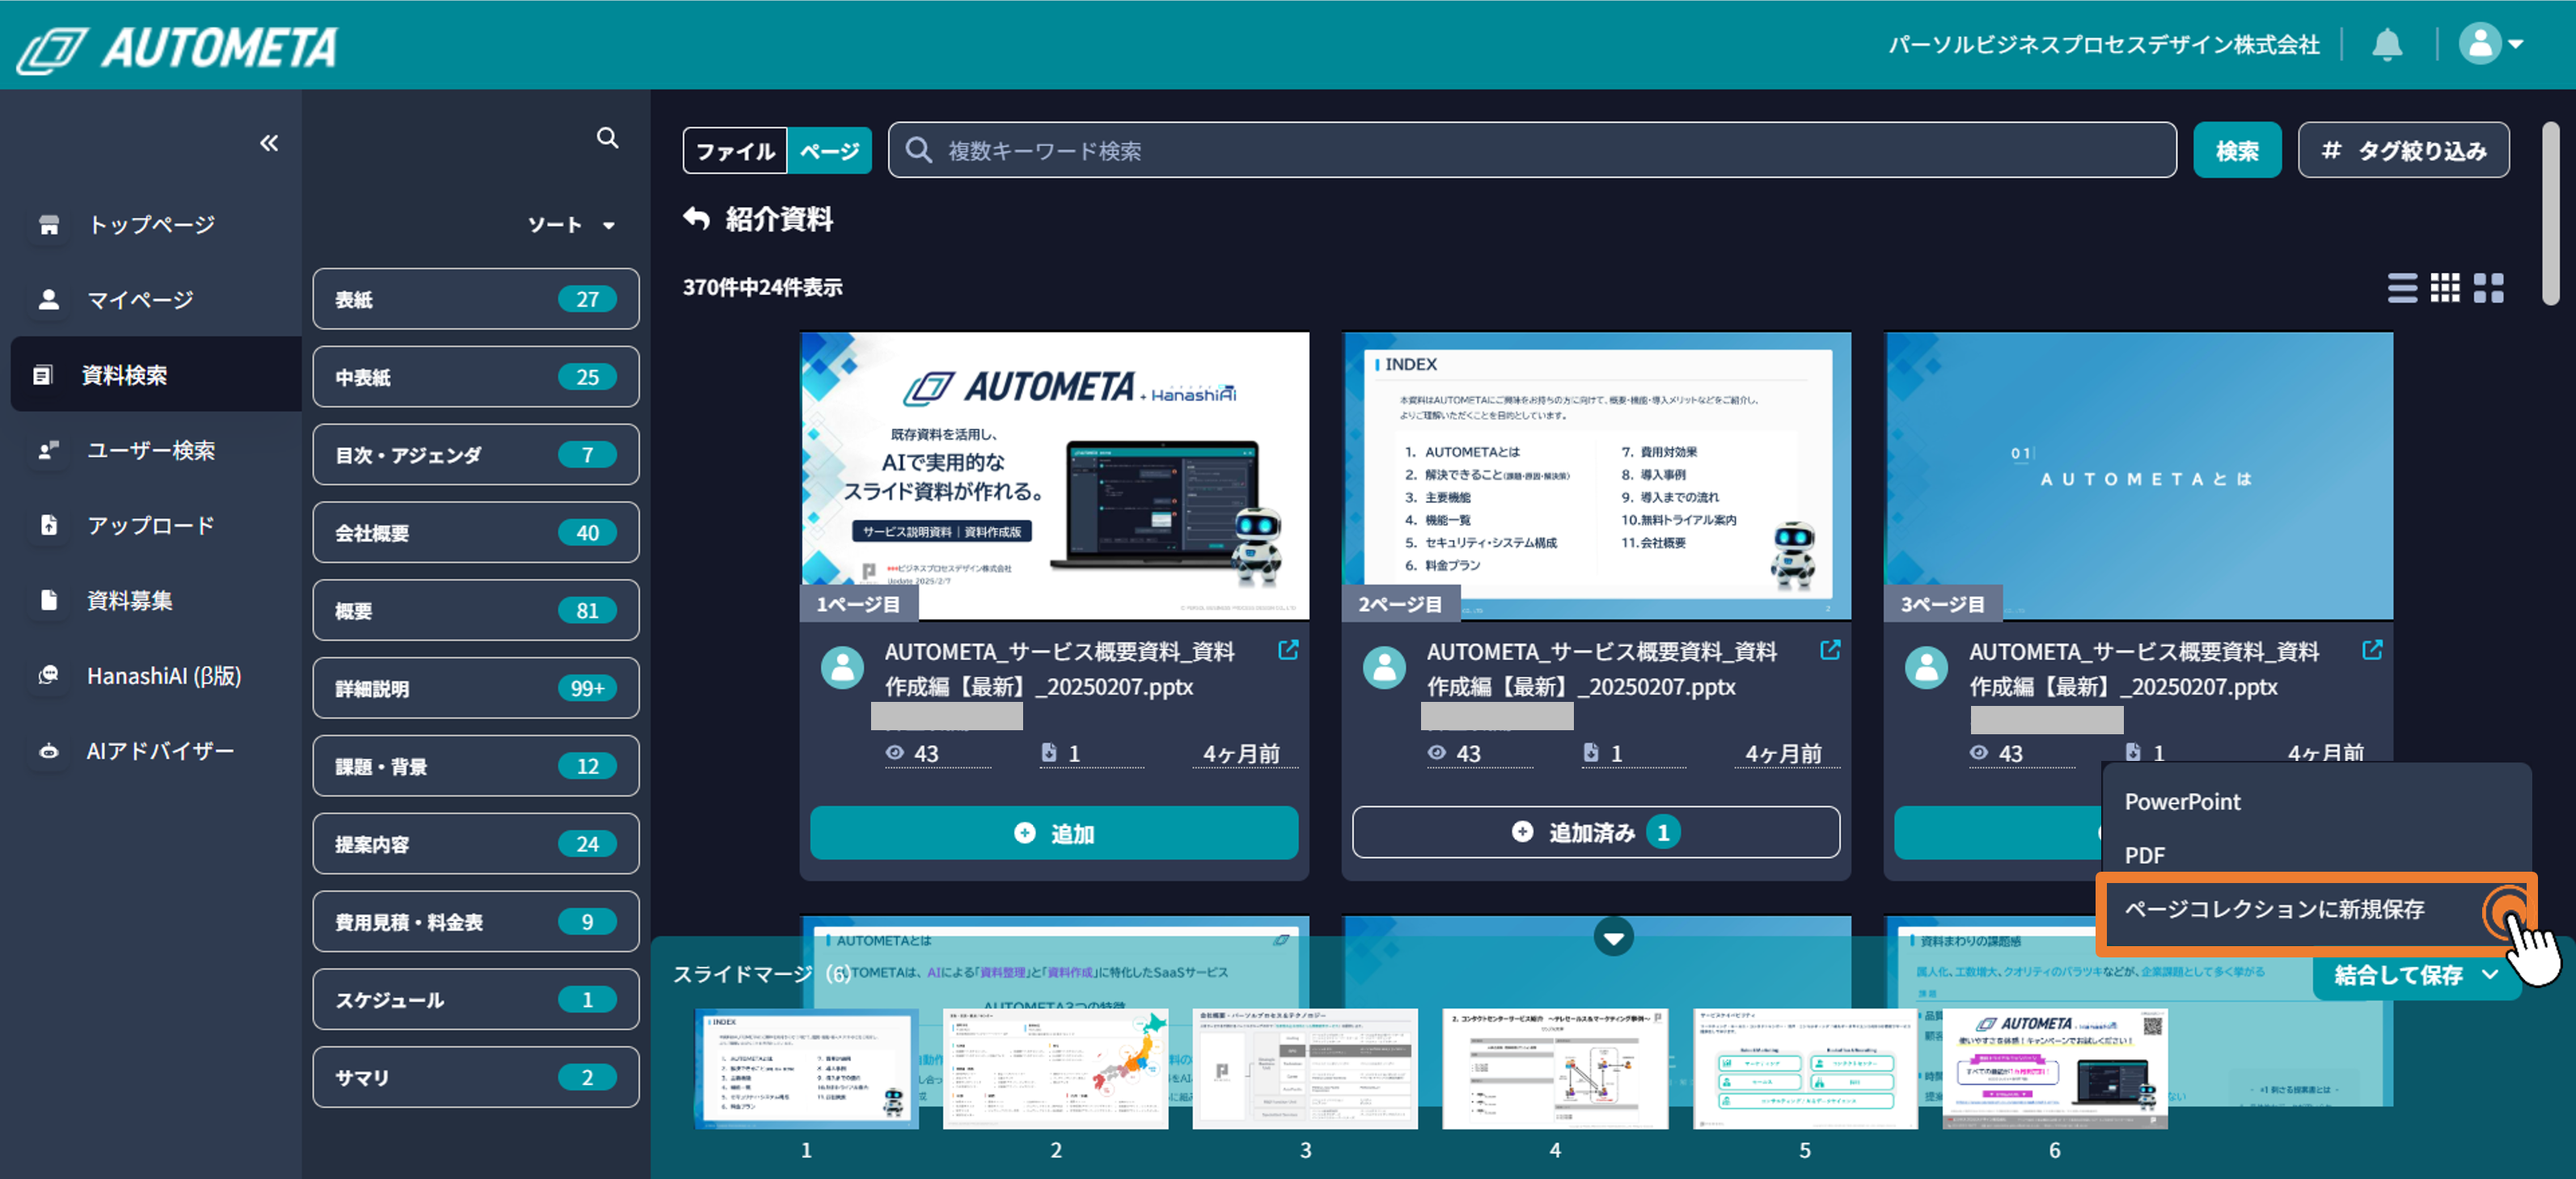Filter by 提案内容 tag
Screen dimensions: 2576x1179
(476, 844)
